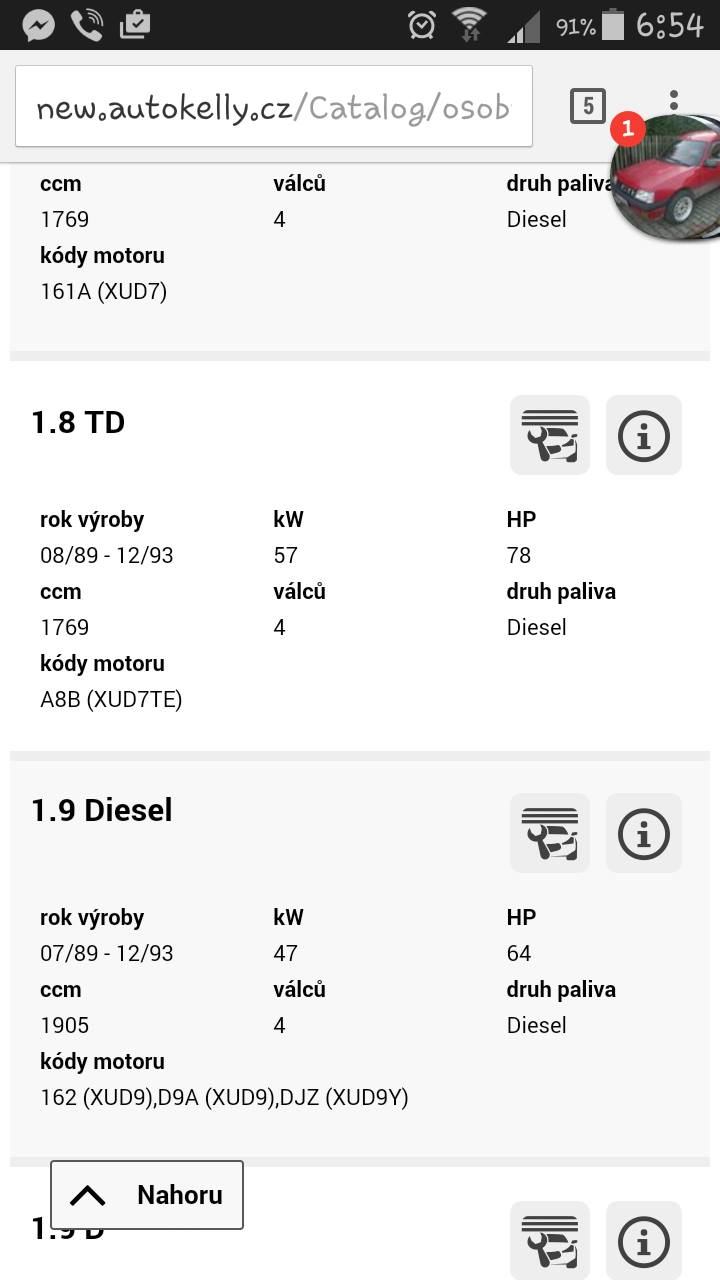
Task: Show info for 1.8 TD engine
Action: tap(643, 435)
